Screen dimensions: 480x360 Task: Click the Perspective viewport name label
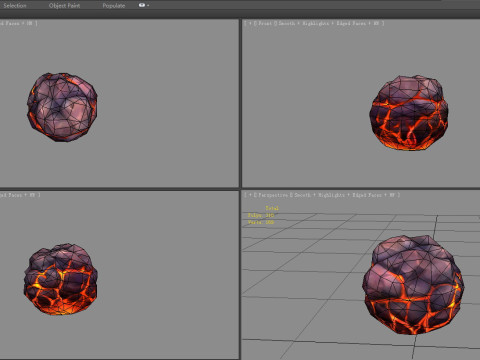click(272, 195)
